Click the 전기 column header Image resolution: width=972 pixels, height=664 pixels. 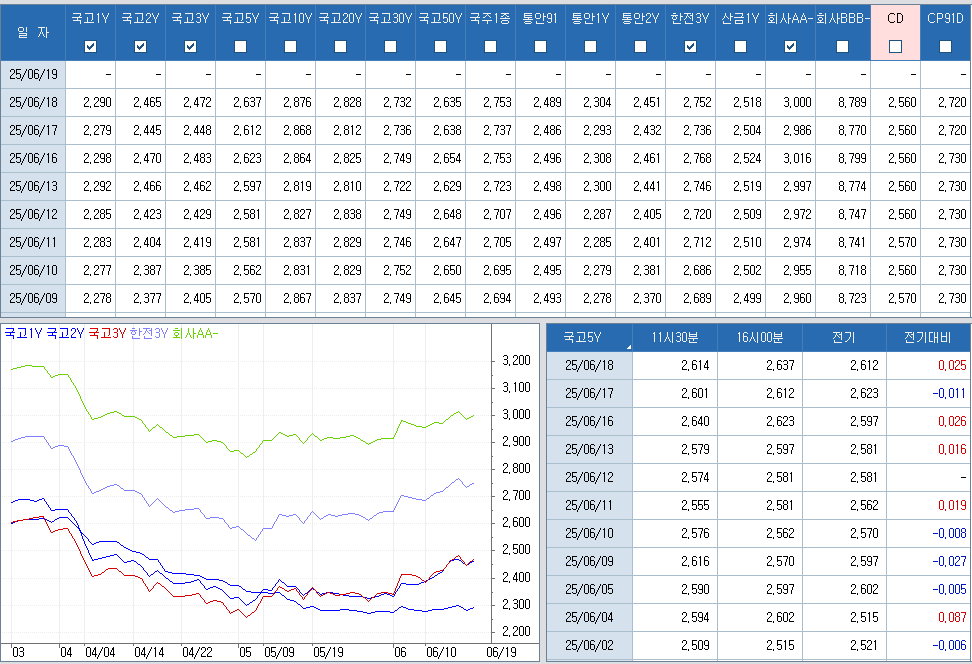[x=843, y=338]
